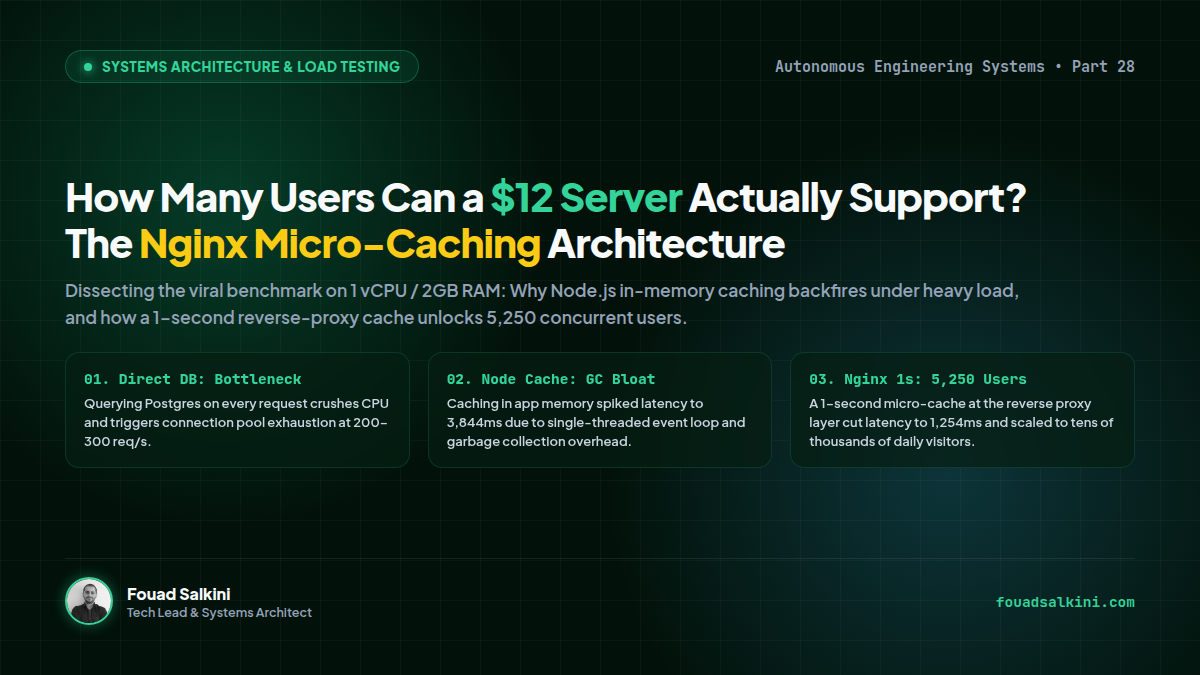Click the yellow 'Nginx Micro-Caching' headline text

pos(340,244)
